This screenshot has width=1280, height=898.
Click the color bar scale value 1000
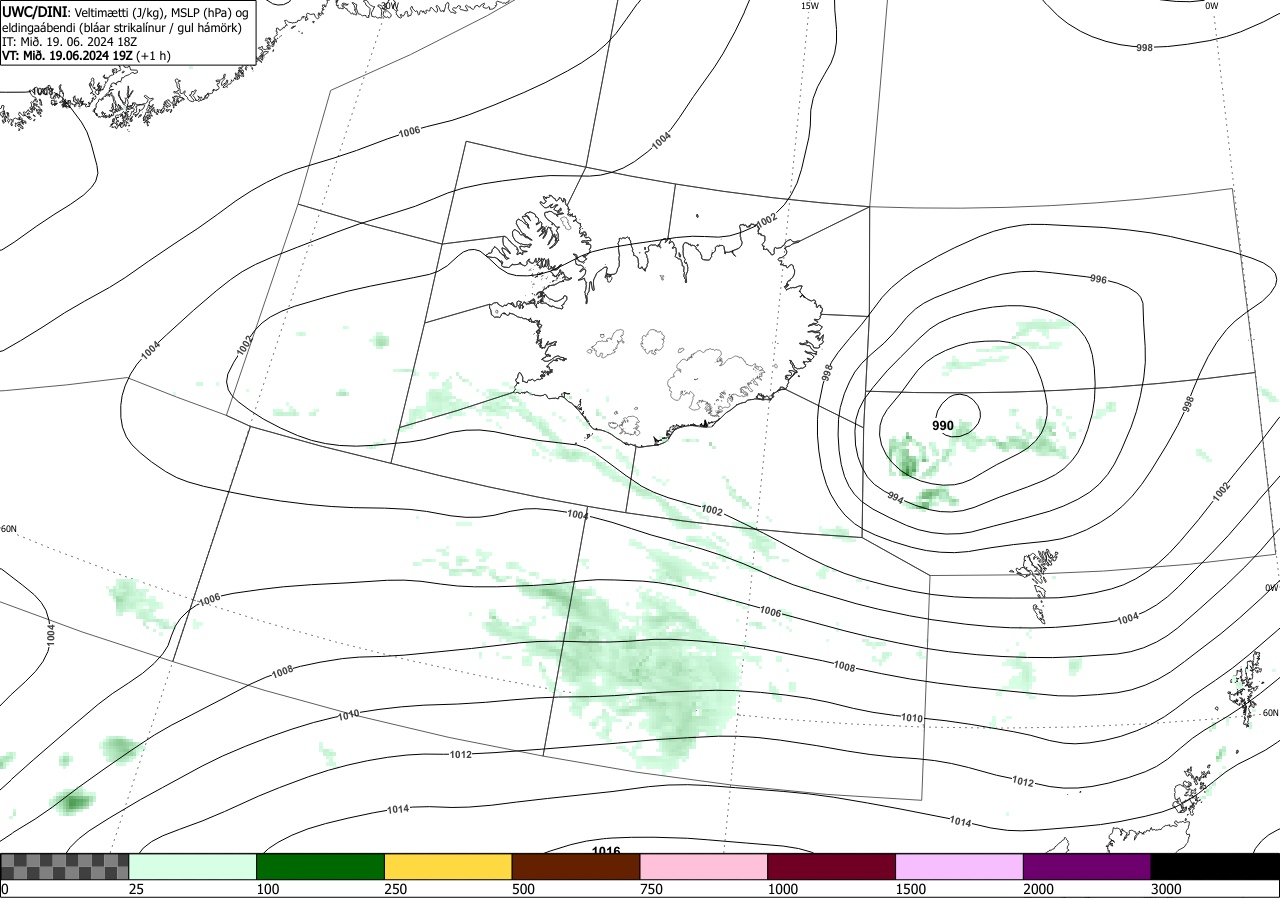784,889
